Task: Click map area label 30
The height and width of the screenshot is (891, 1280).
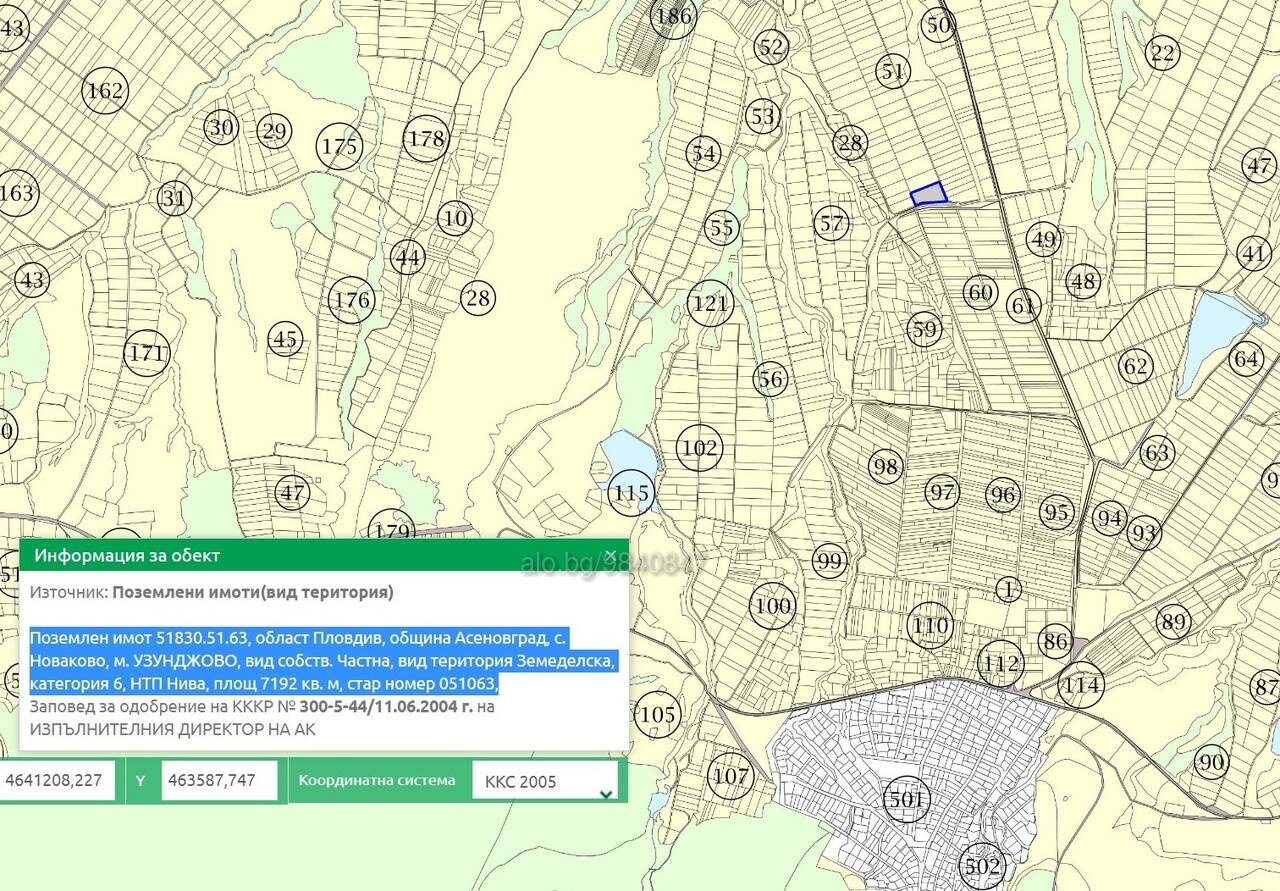Action: (221, 127)
